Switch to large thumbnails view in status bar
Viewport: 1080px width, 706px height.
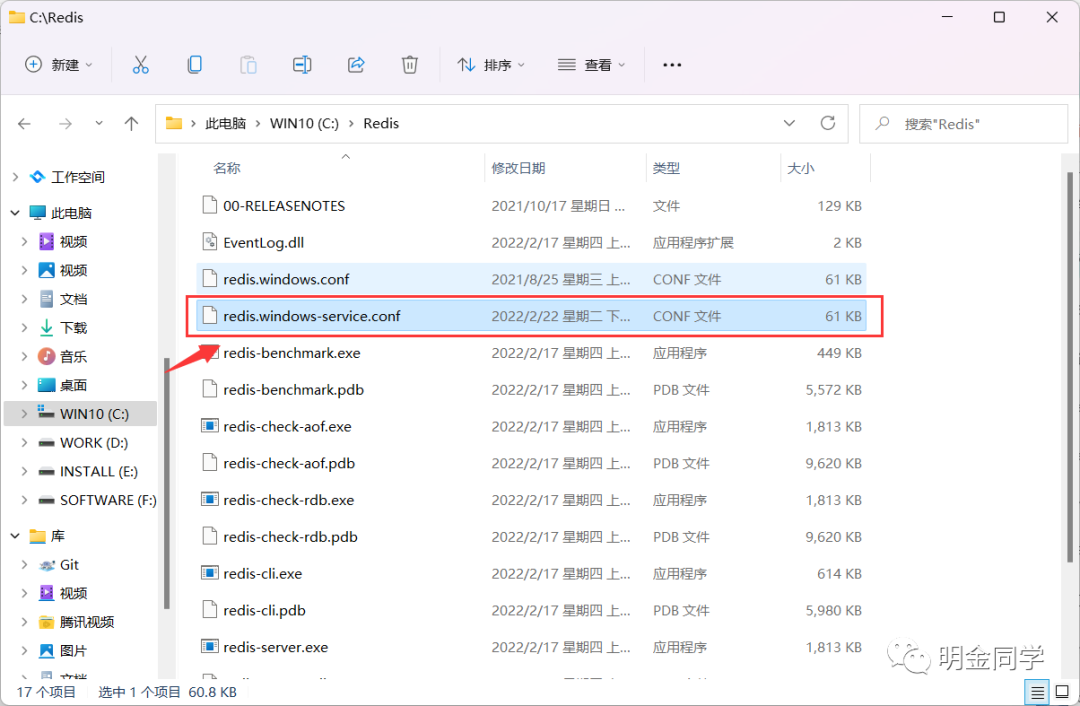click(1062, 691)
